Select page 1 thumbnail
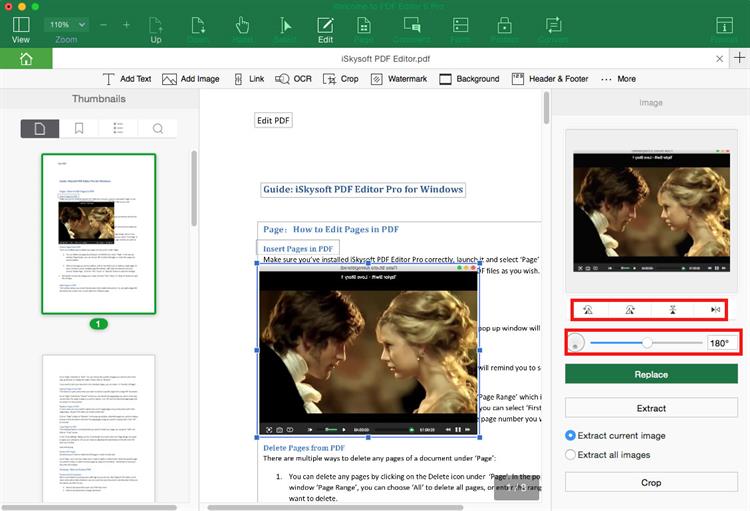The image size is (750, 511). pos(99,233)
